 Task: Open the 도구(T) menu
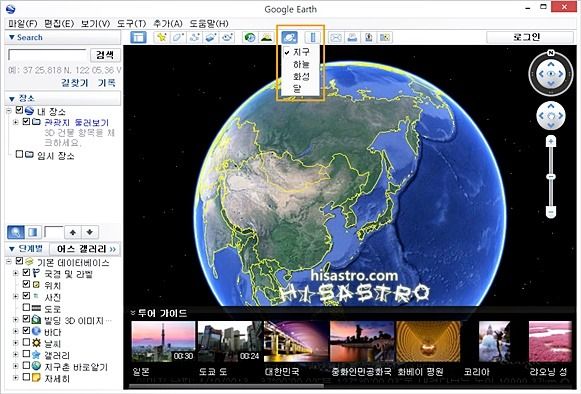[x=131, y=23]
